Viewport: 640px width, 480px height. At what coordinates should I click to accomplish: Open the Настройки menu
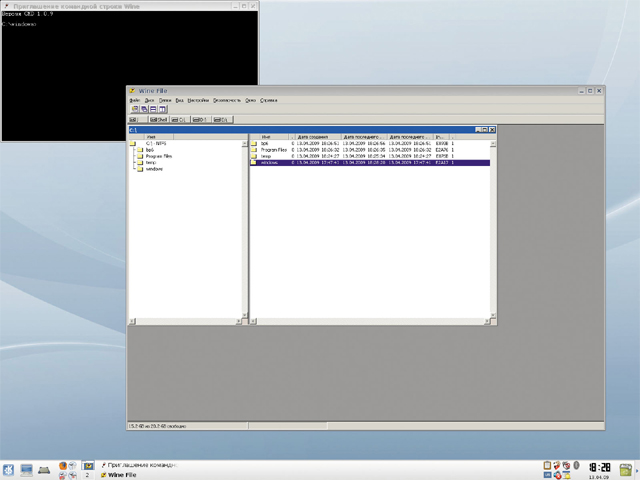click(x=198, y=100)
